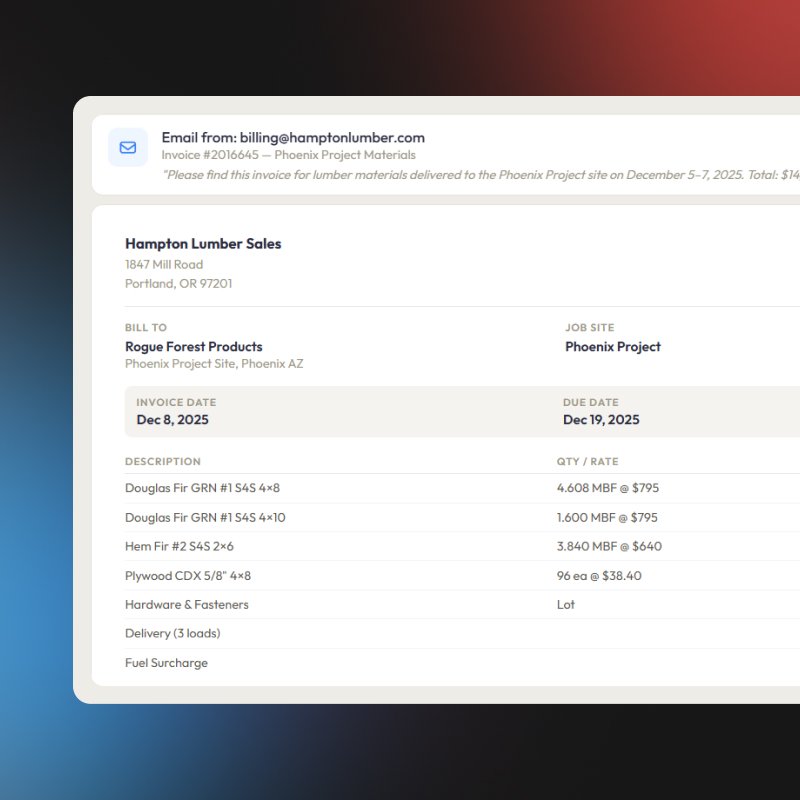Click the BILL TO label
This screenshot has height=800, width=800.
click(146, 328)
